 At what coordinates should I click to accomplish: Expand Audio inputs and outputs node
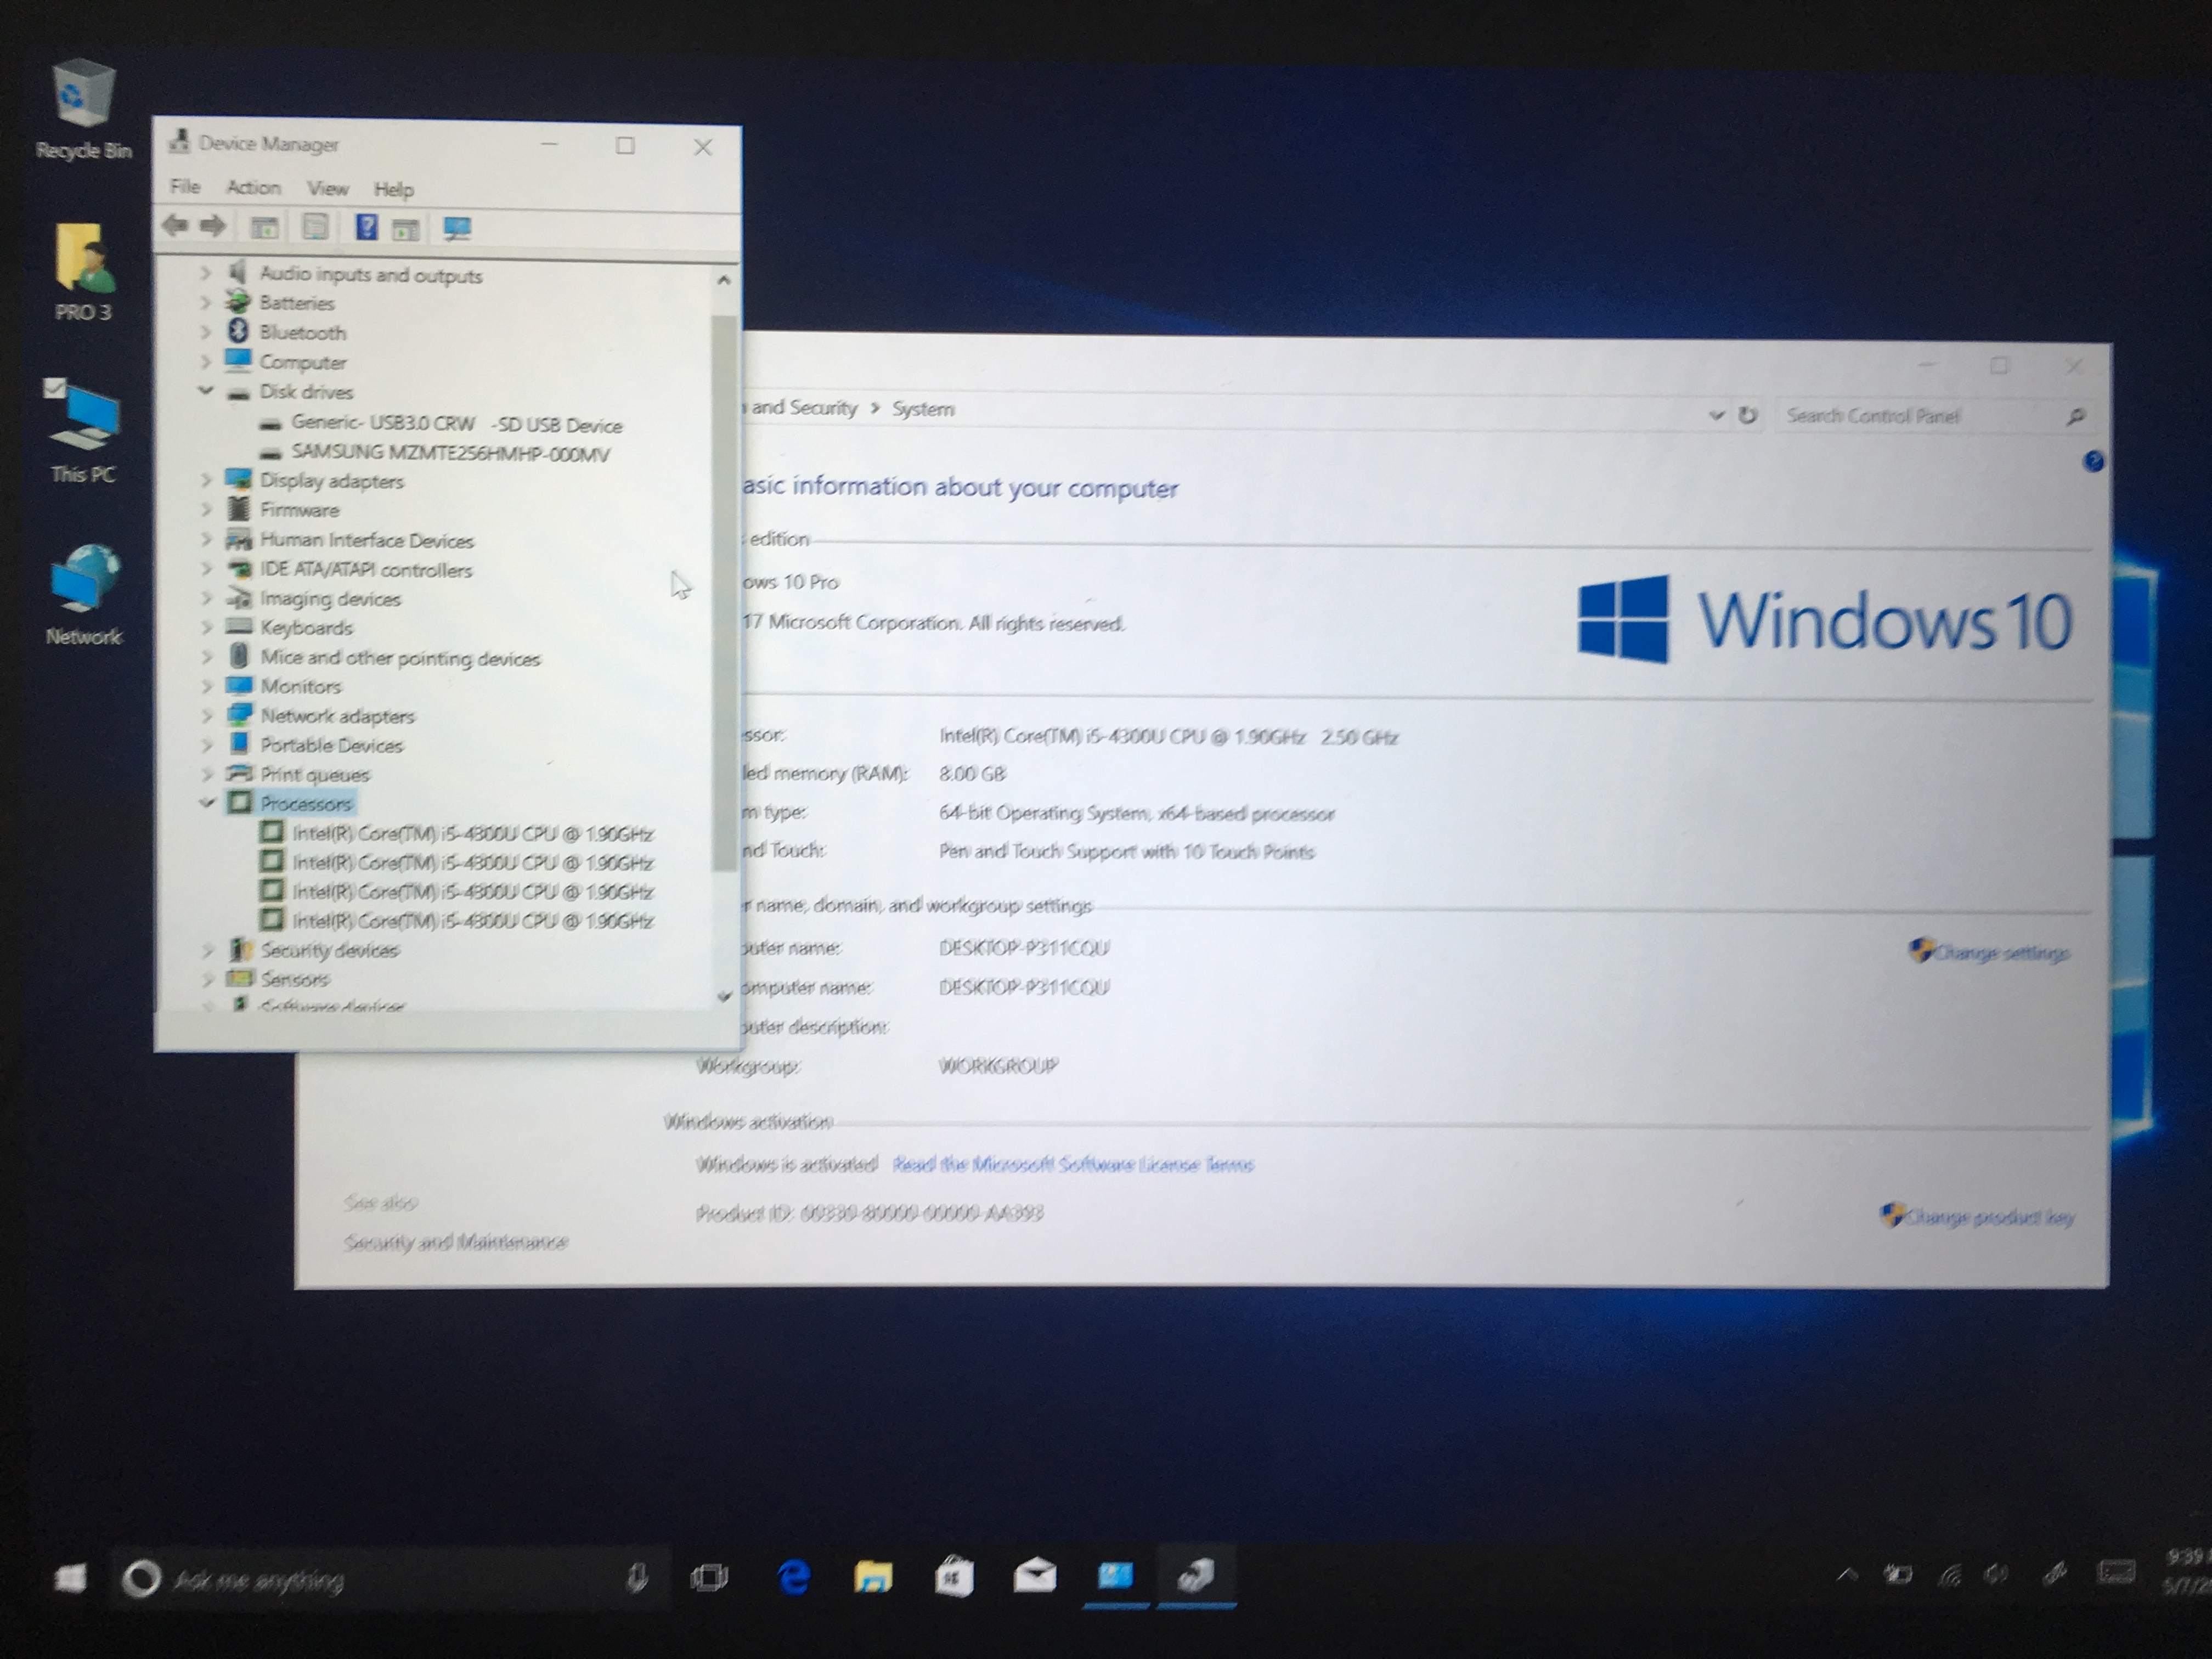point(206,272)
